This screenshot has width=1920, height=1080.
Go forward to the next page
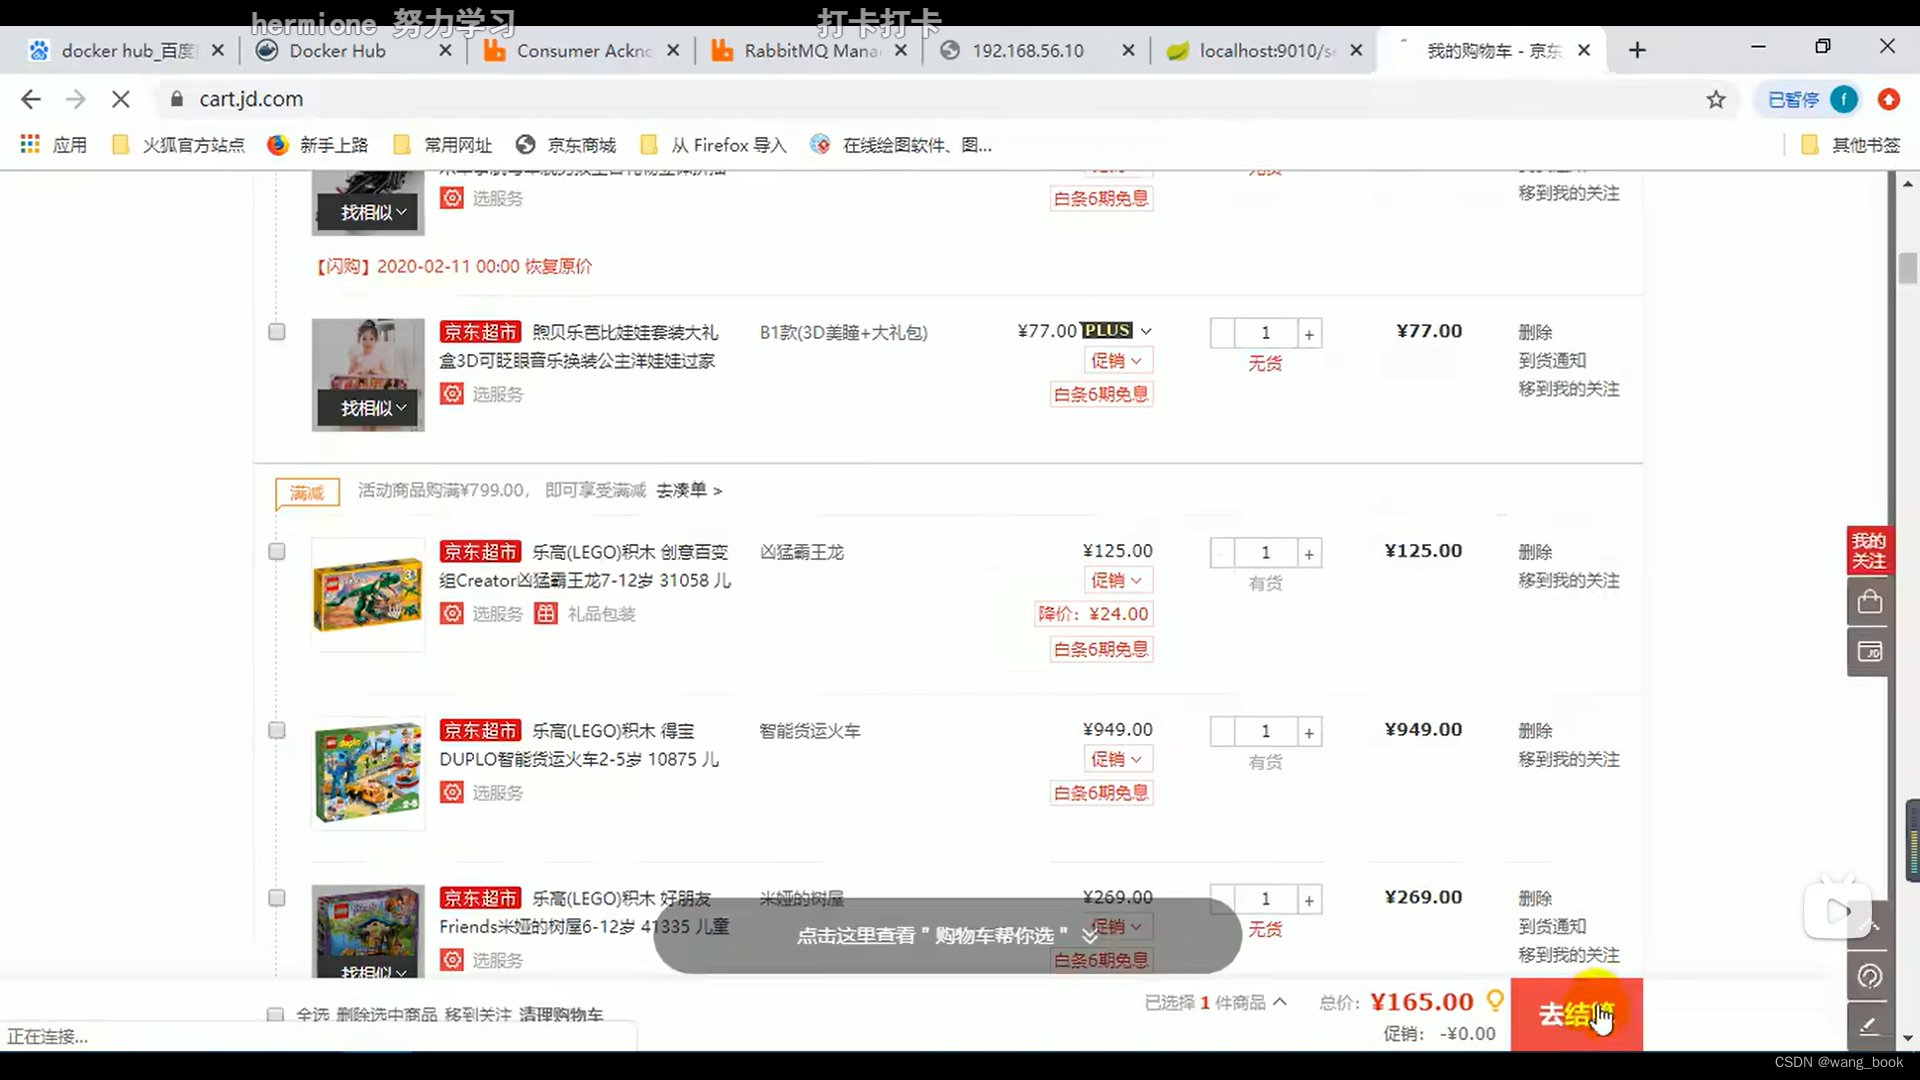click(75, 99)
